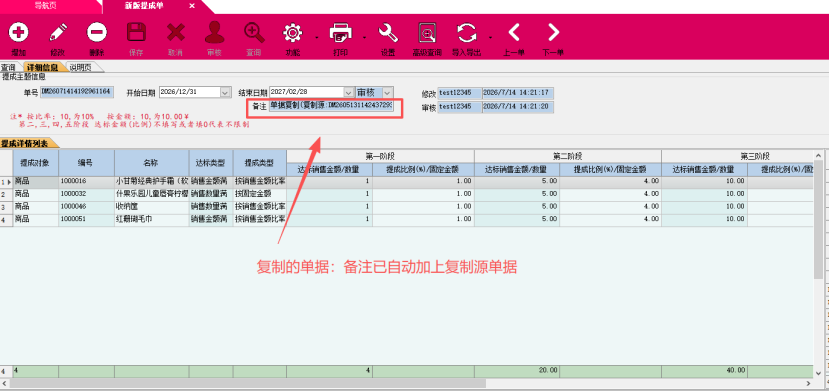Image resolution: width=829 pixels, height=391 pixels.
Task: Click the 功能 (function) gear icon
Action: click(x=292, y=33)
